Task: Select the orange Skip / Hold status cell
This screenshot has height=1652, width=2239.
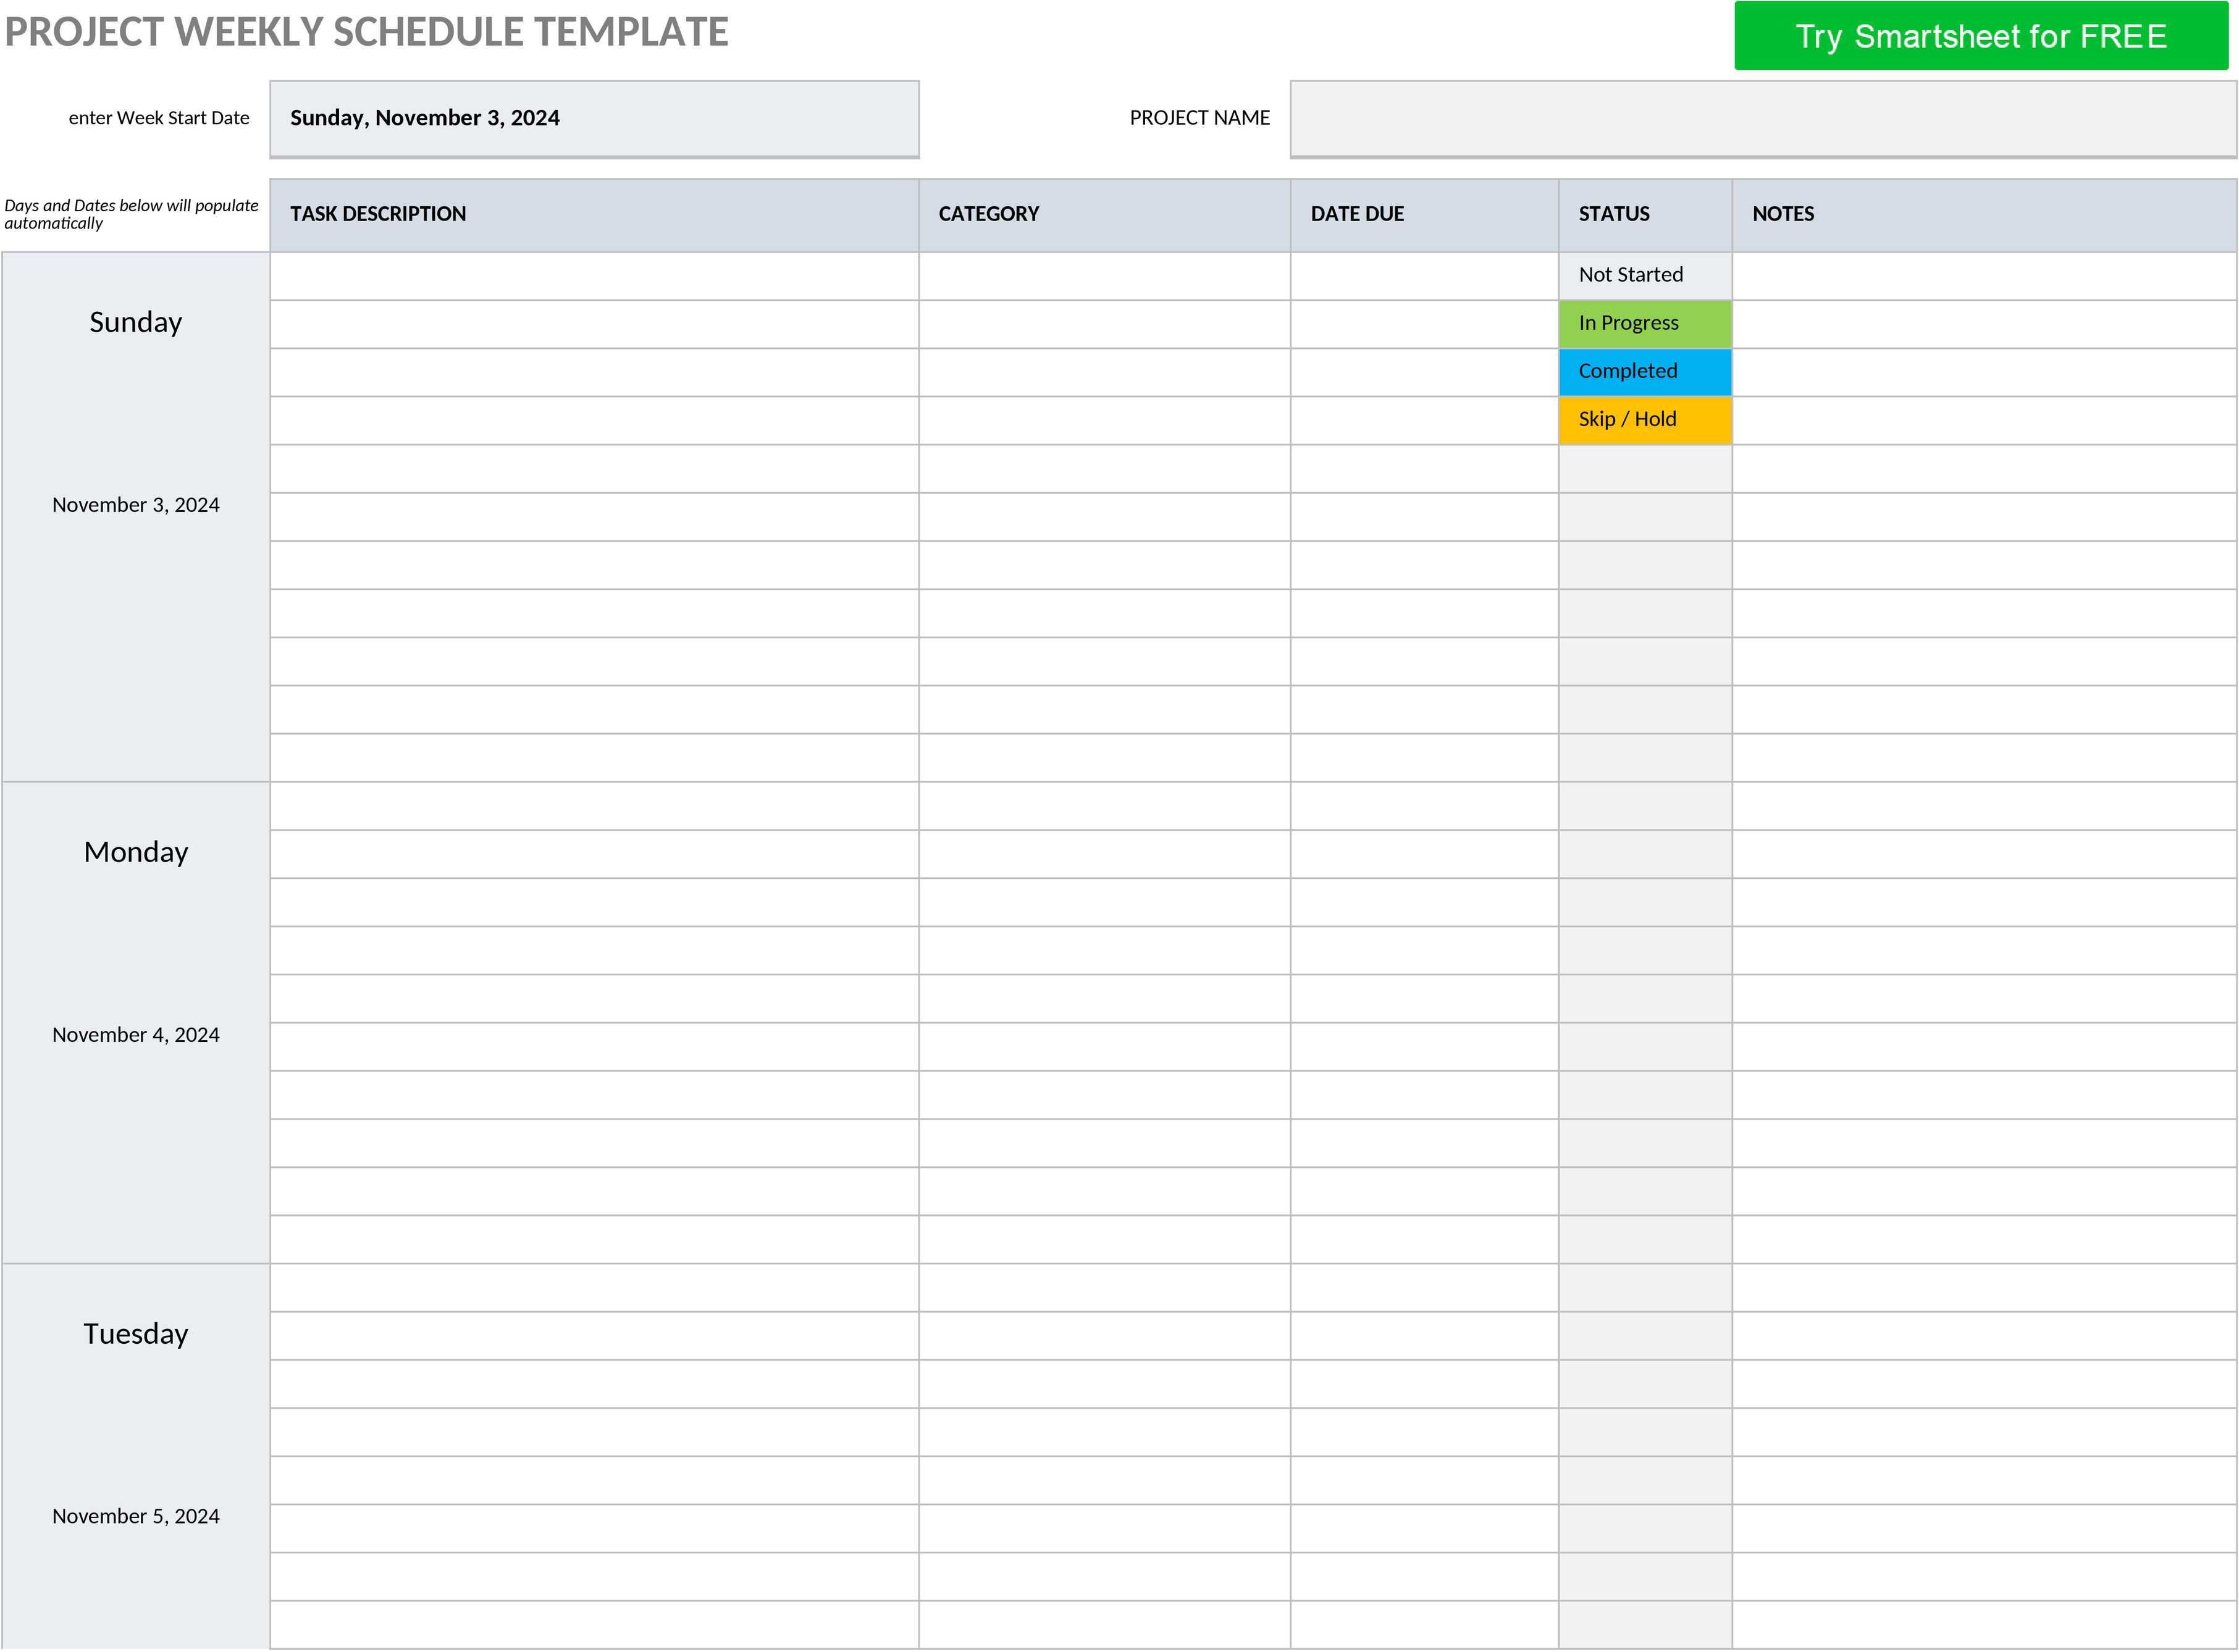Action: pos(1645,420)
